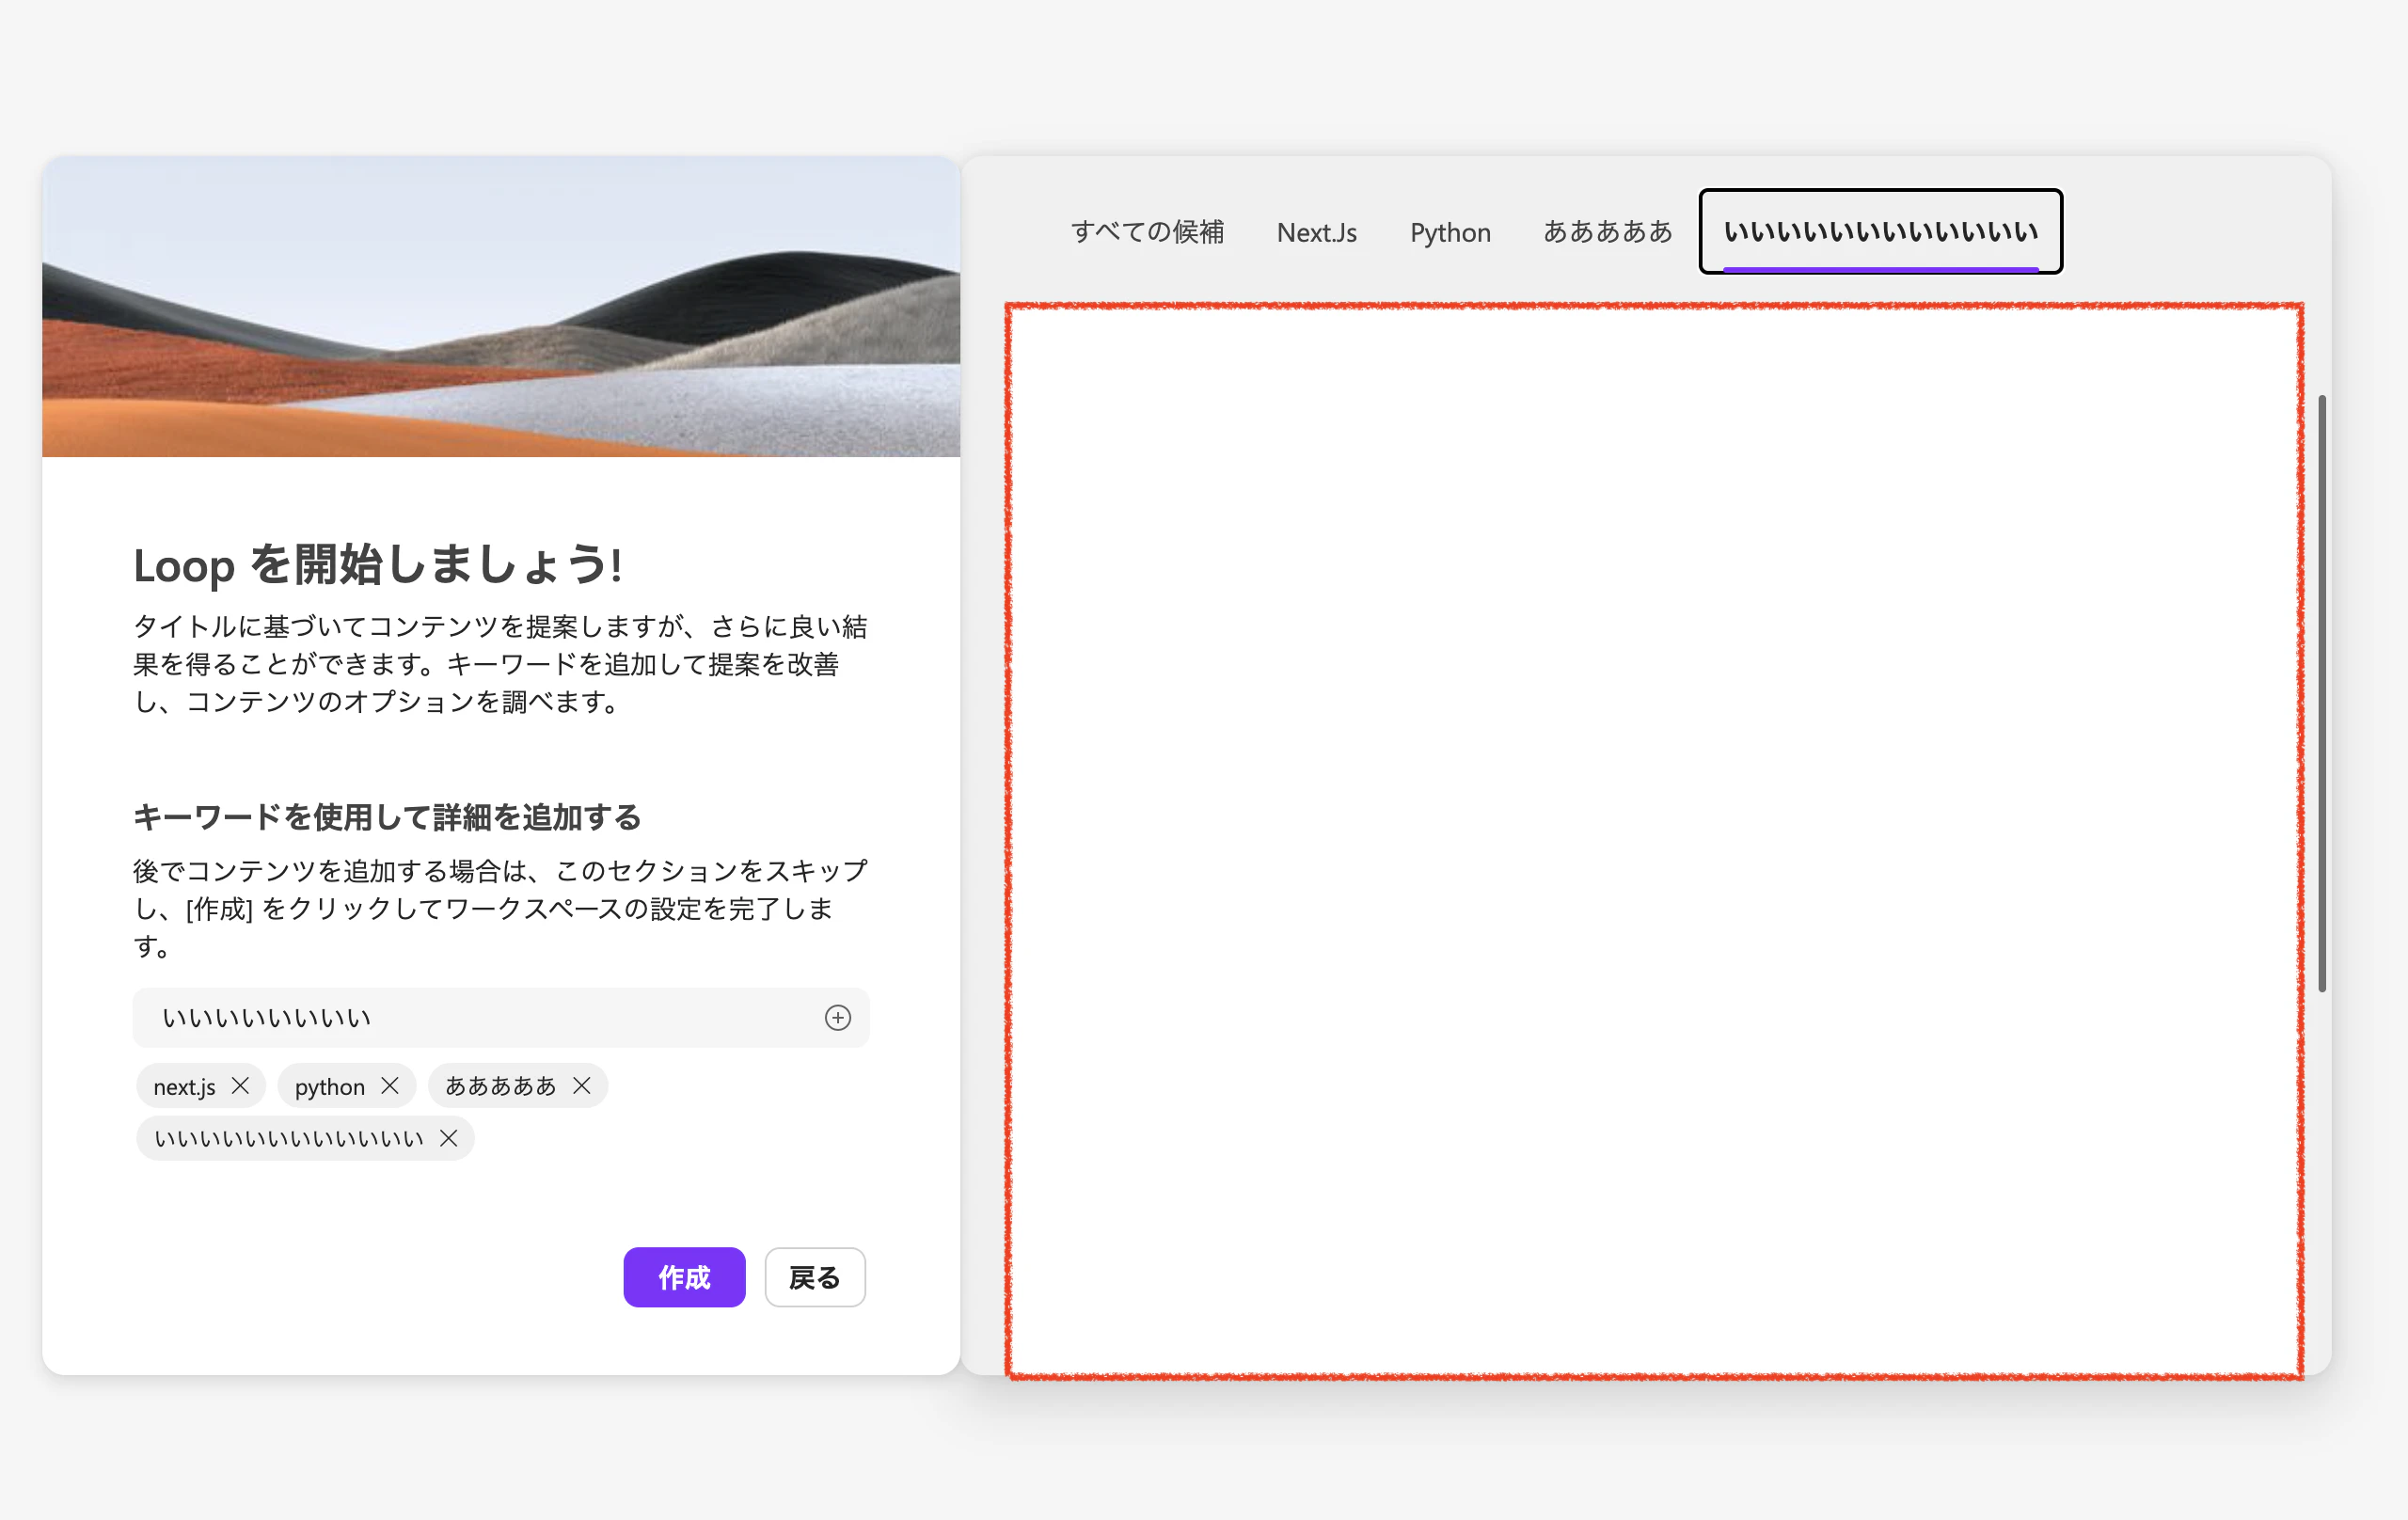Remove the long いいいい keyword tag
Screen dimensions: 2408x1520
pos(449,1138)
